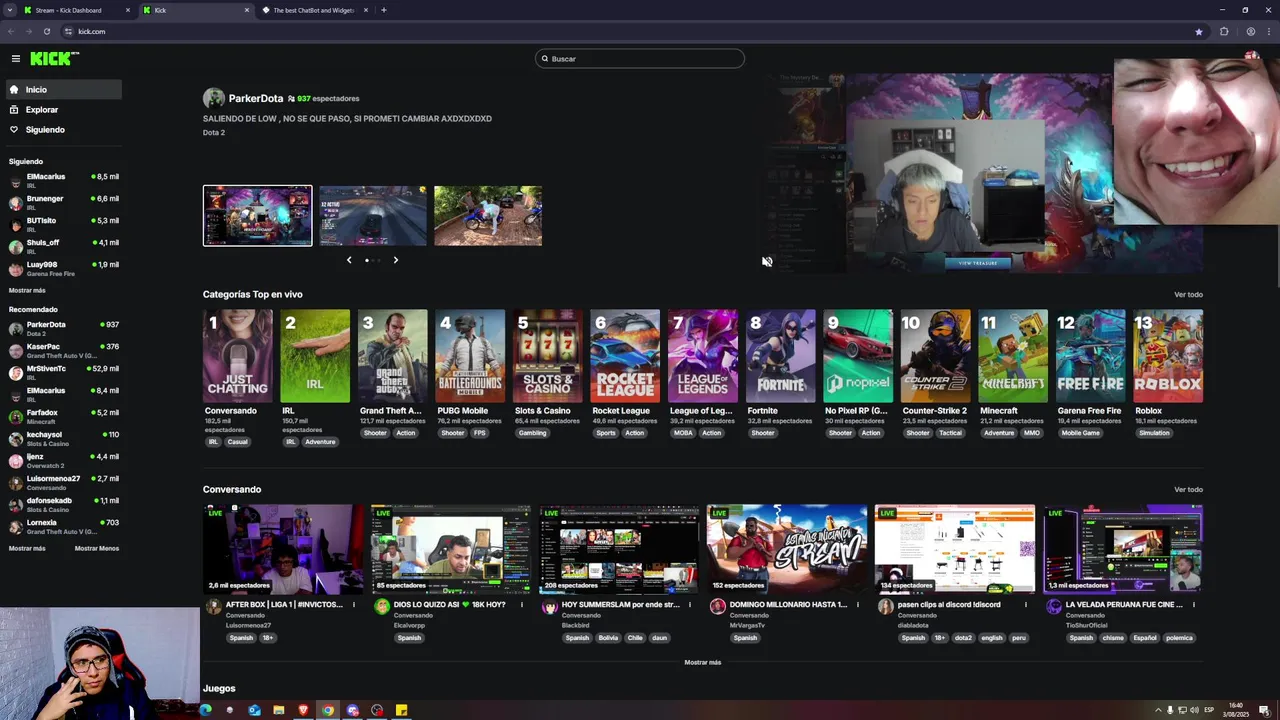The width and height of the screenshot is (1280, 720).
Task: Open the hamburger sidebar menu
Action: [16, 59]
